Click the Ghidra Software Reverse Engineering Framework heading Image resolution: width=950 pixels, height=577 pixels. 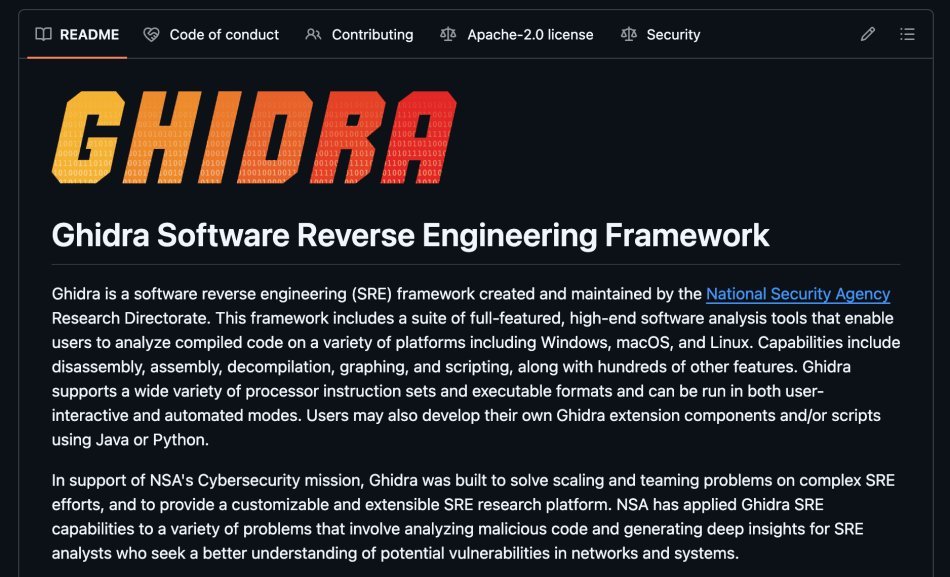coord(410,235)
